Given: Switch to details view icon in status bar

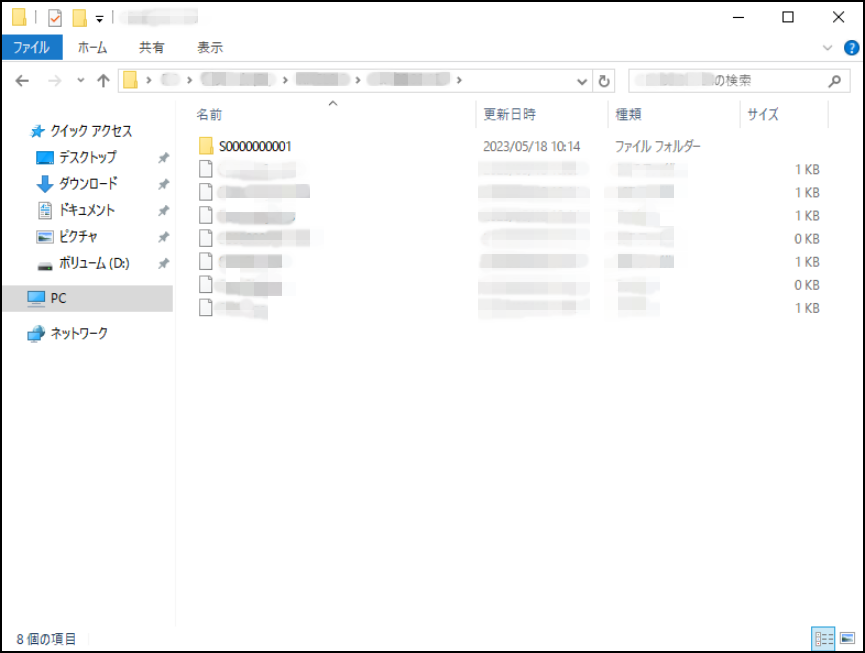Looking at the screenshot, I should (x=823, y=639).
